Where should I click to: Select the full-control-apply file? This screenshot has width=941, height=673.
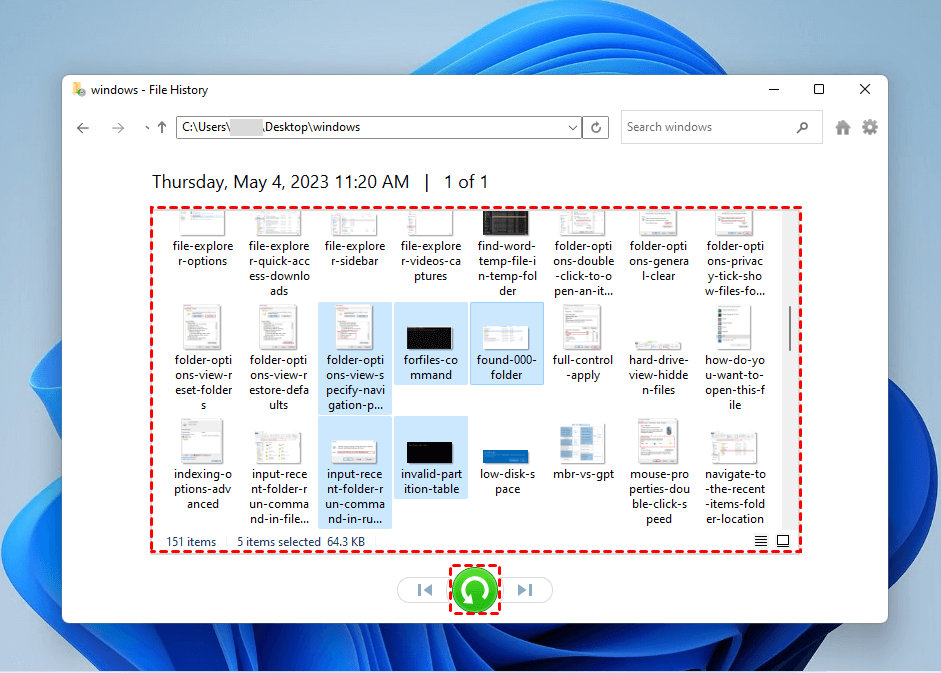coord(583,343)
